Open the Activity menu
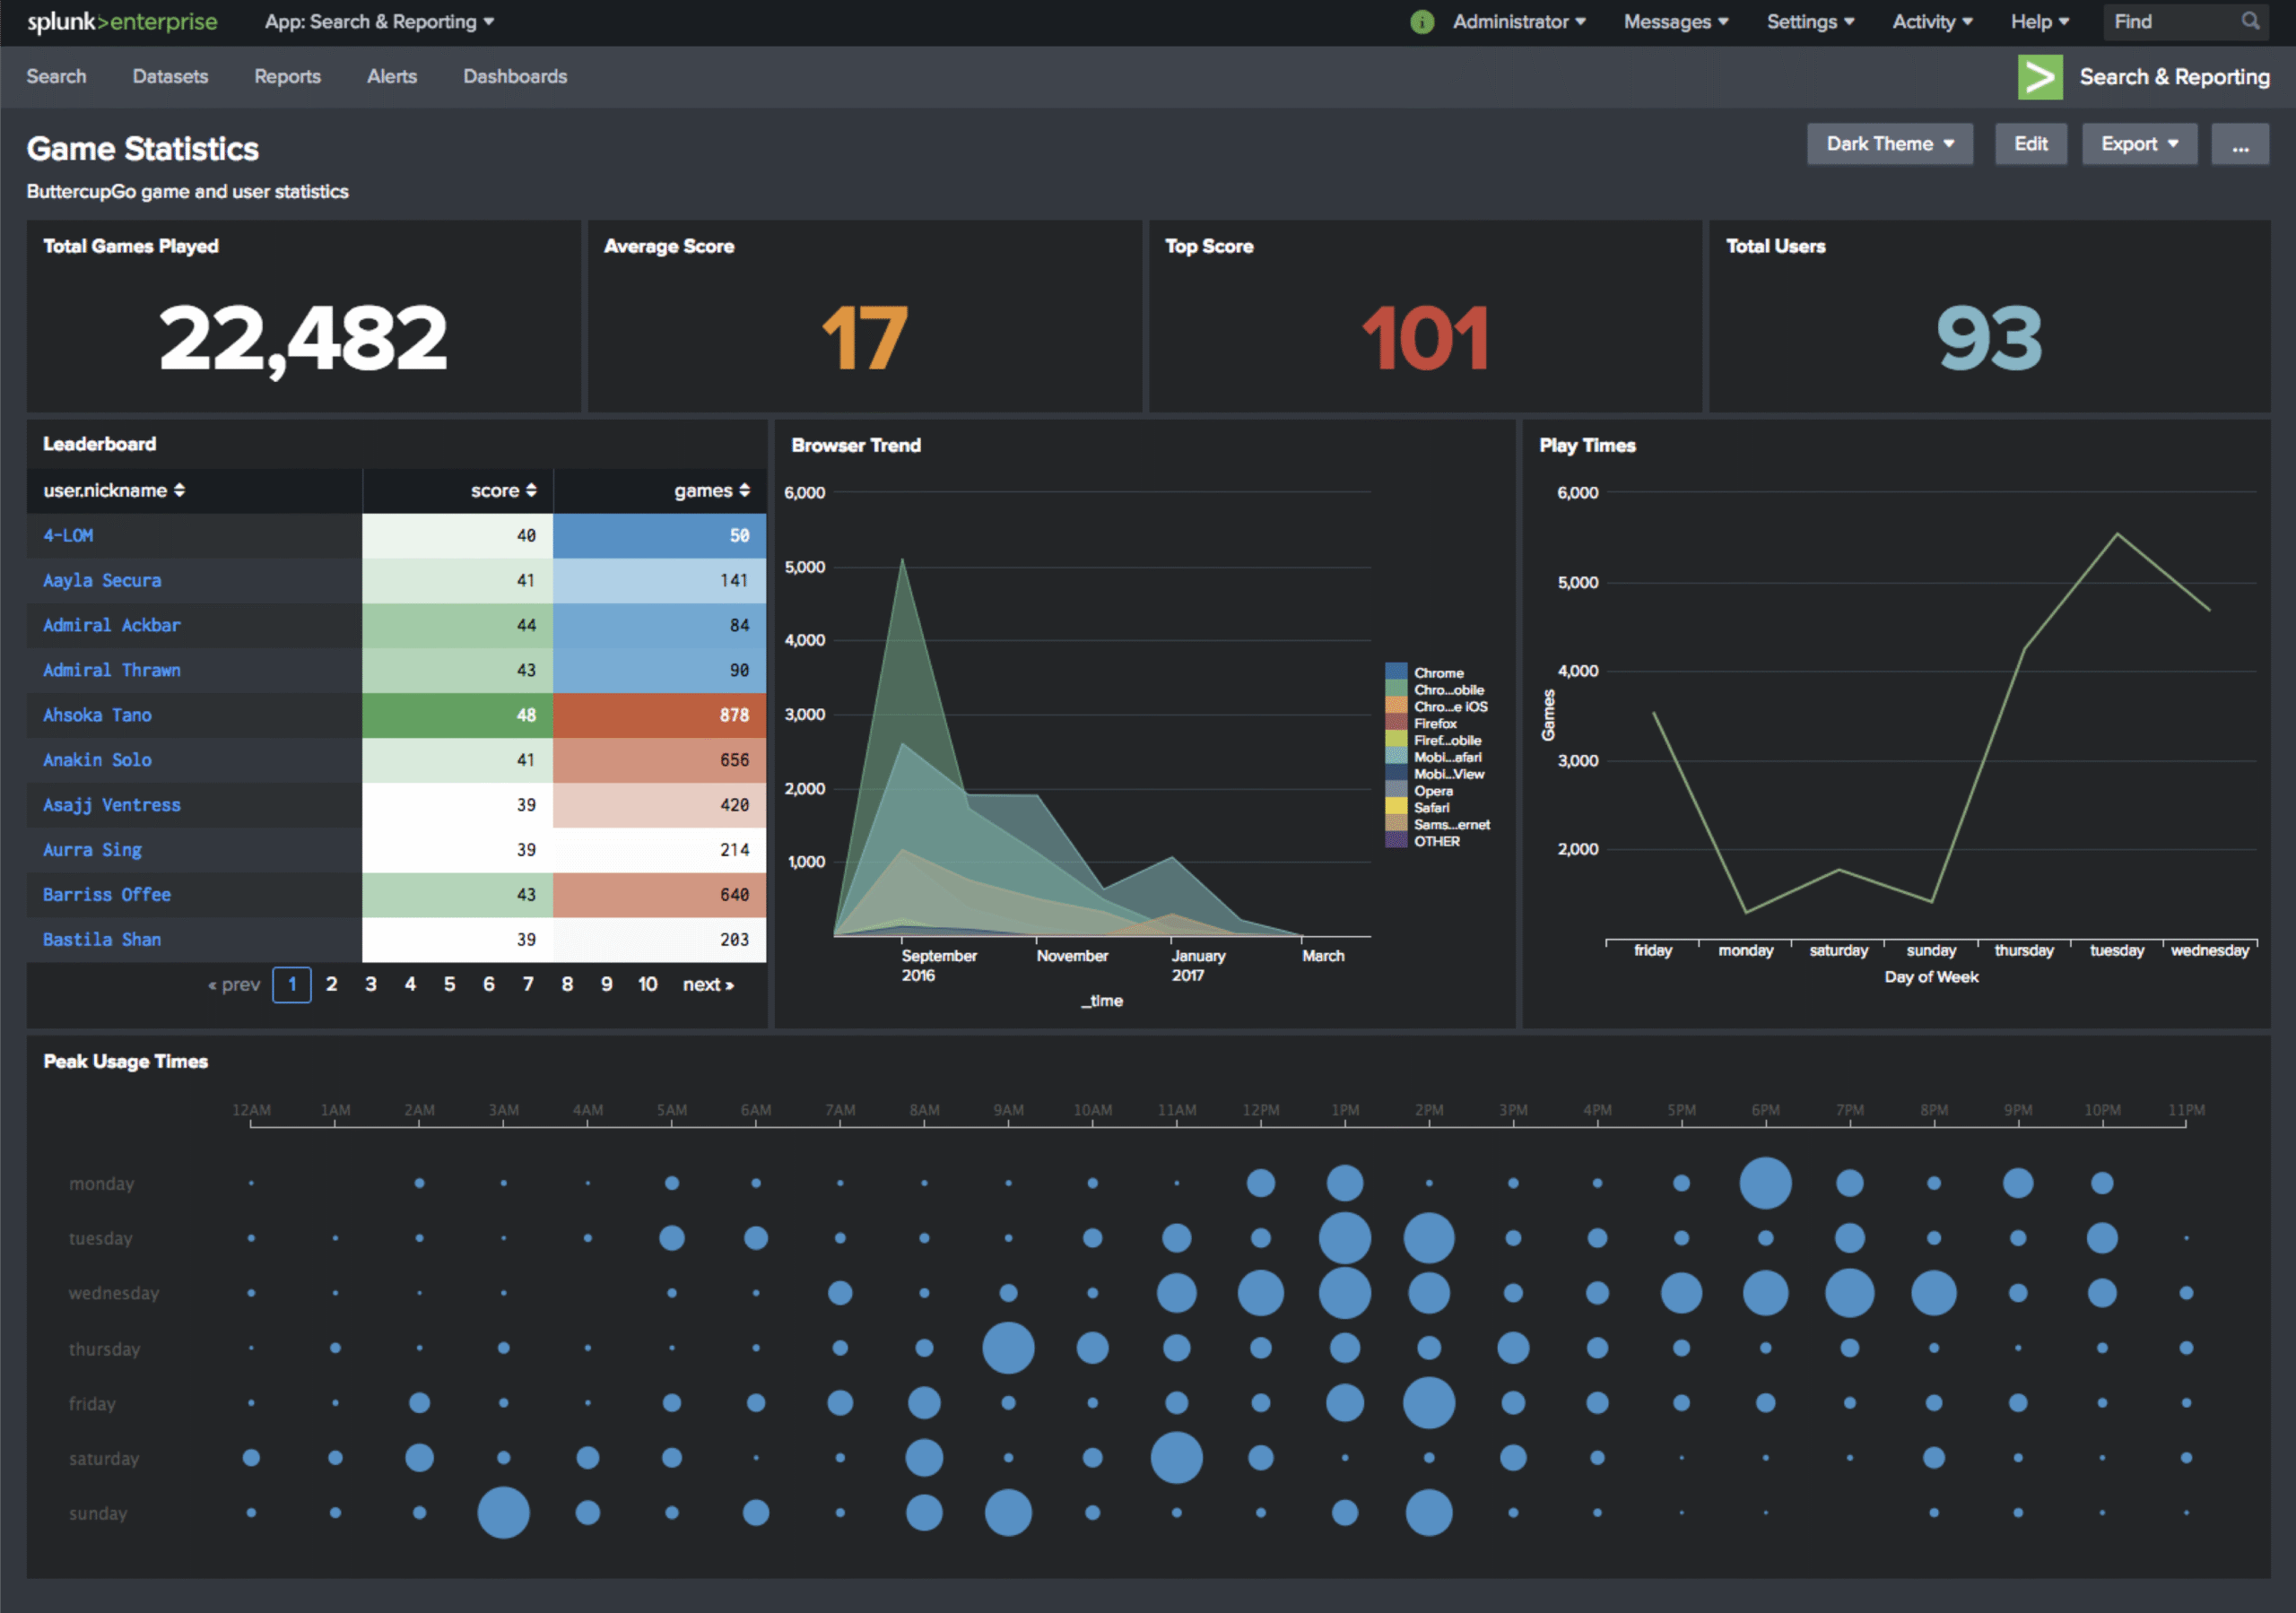Viewport: 2296px width, 1613px height. pyautogui.click(x=1929, y=21)
